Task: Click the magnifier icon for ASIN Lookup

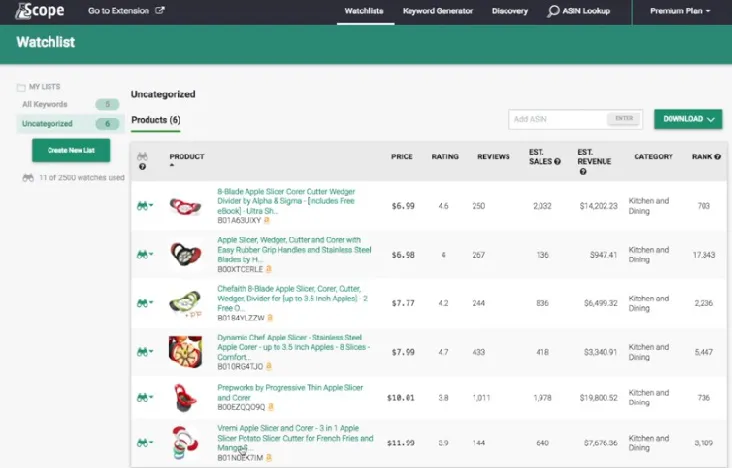Action: (x=554, y=12)
